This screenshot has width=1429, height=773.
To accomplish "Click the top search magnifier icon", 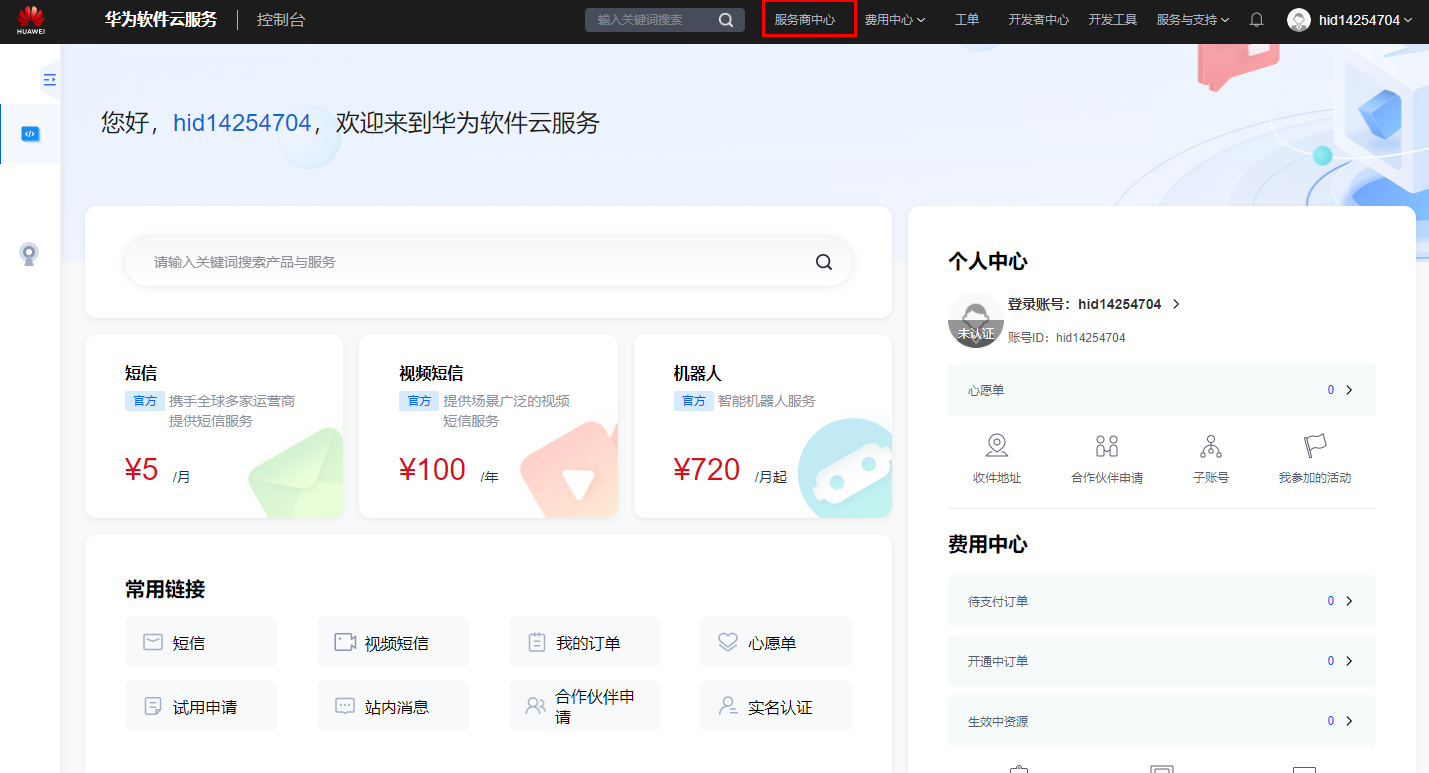I will coord(726,20).
